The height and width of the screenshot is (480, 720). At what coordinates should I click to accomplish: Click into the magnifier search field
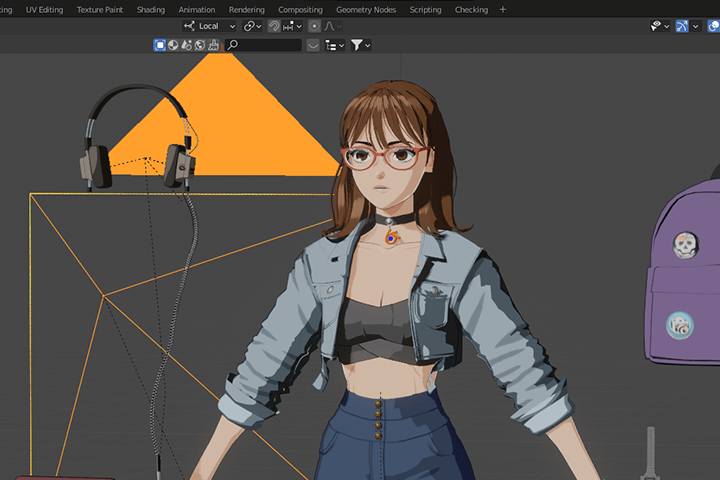[x=263, y=45]
